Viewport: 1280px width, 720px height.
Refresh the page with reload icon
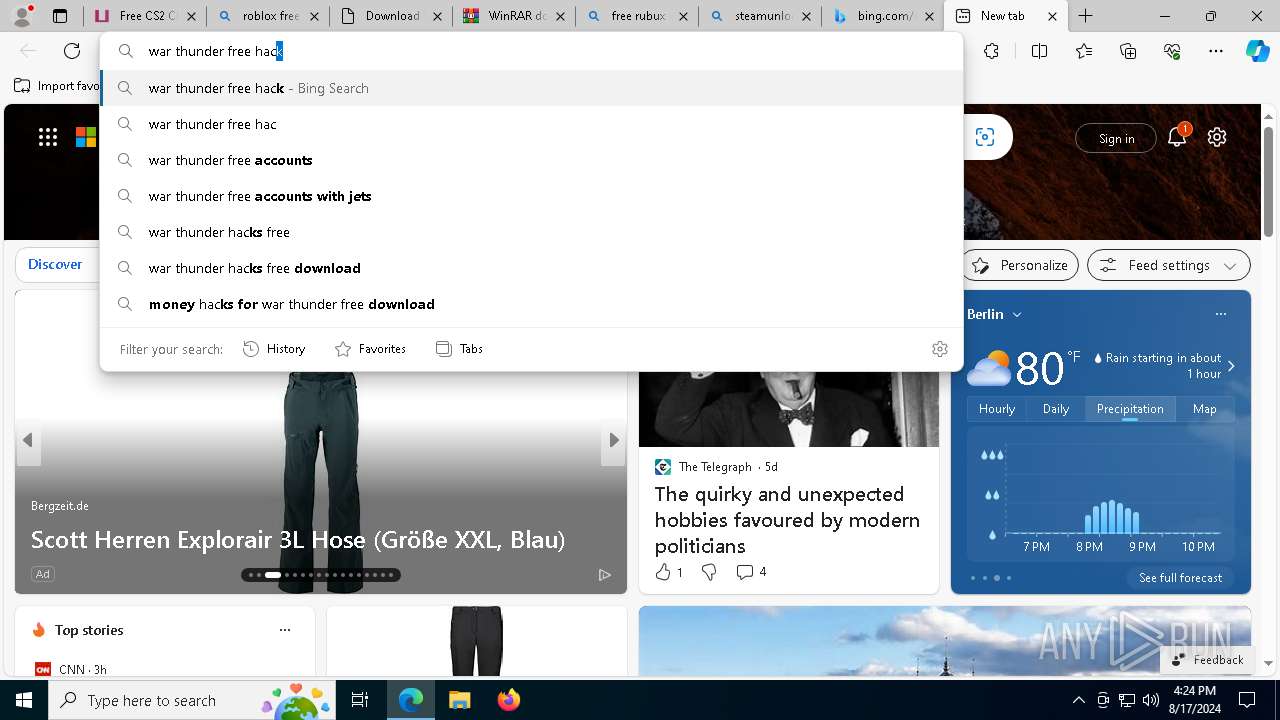[x=72, y=51]
